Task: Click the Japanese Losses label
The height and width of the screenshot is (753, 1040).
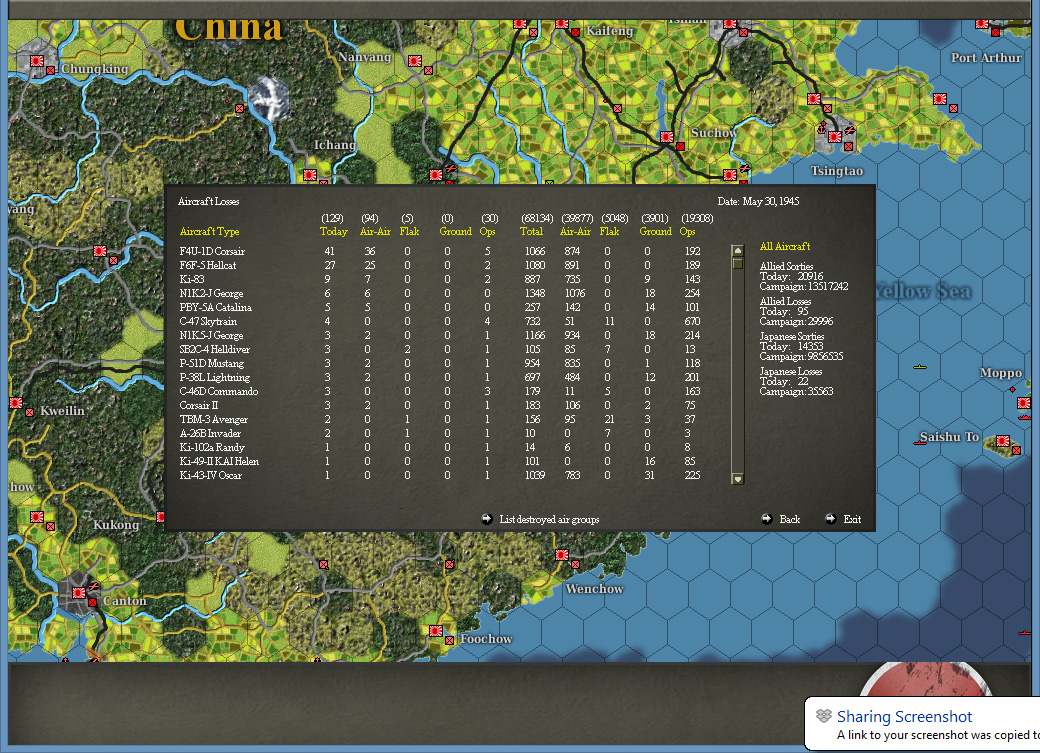Action: (x=791, y=372)
